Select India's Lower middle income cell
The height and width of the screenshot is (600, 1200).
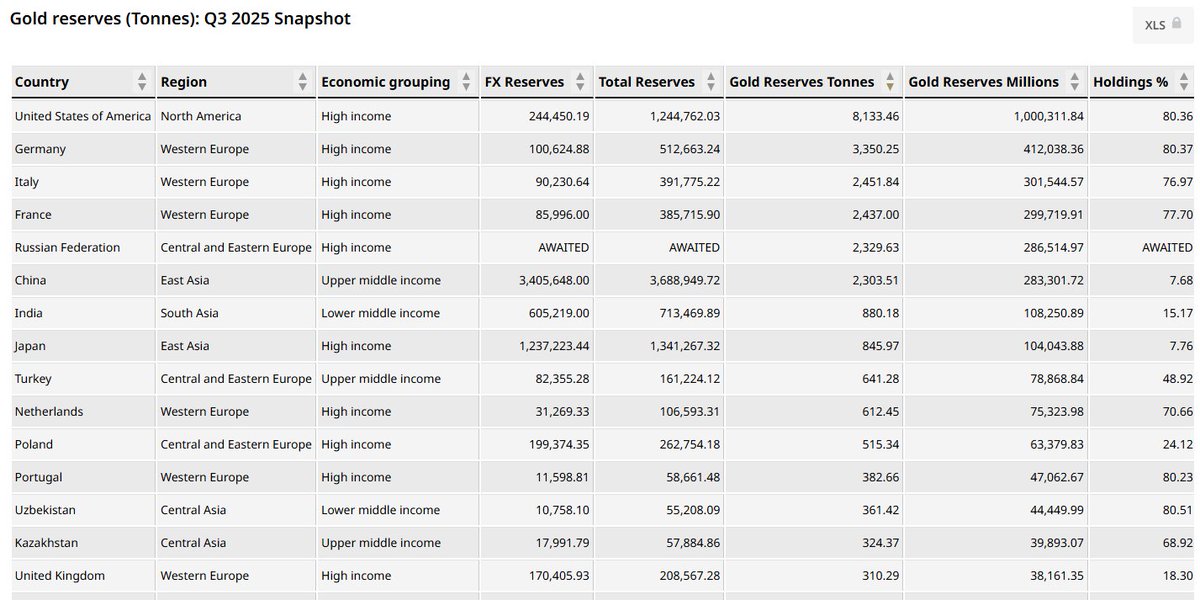(380, 313)
